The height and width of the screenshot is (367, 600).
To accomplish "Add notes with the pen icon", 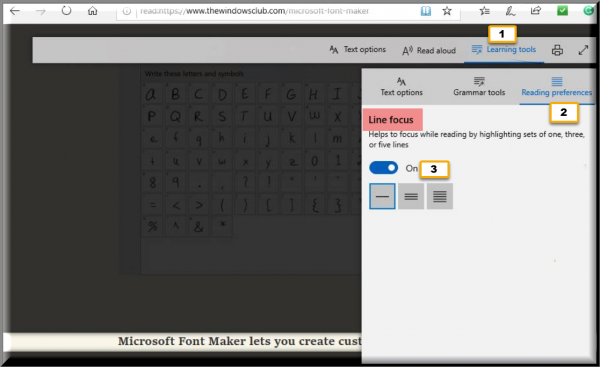I will coord(510,11).
